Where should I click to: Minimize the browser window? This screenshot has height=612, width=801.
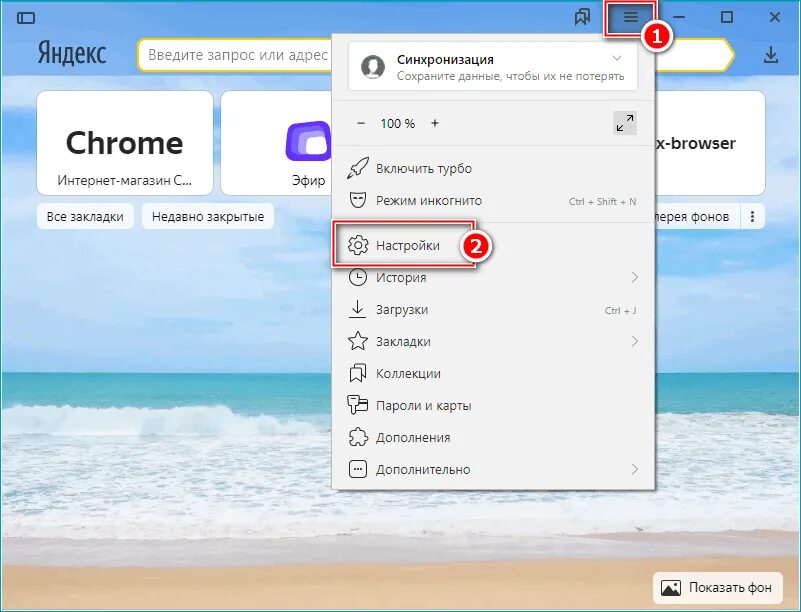679,17
